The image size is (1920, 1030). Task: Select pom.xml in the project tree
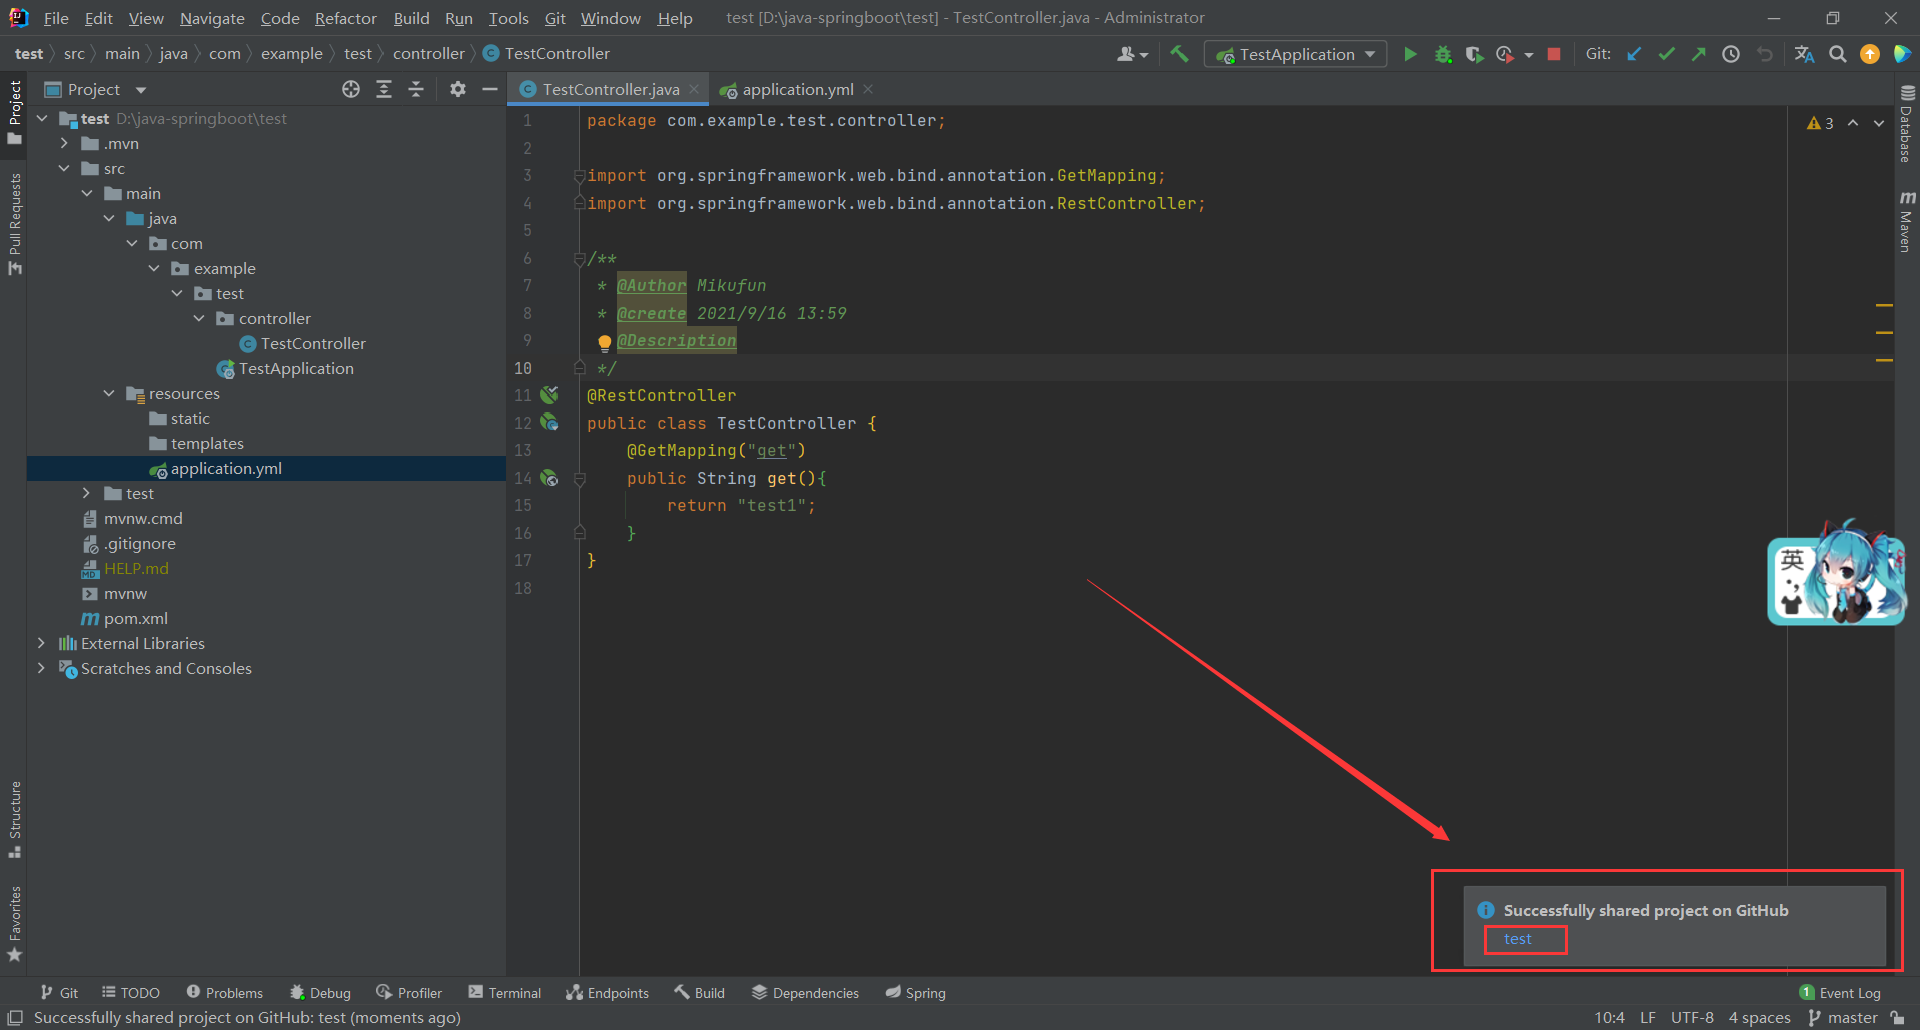click(x=136, y=619)
